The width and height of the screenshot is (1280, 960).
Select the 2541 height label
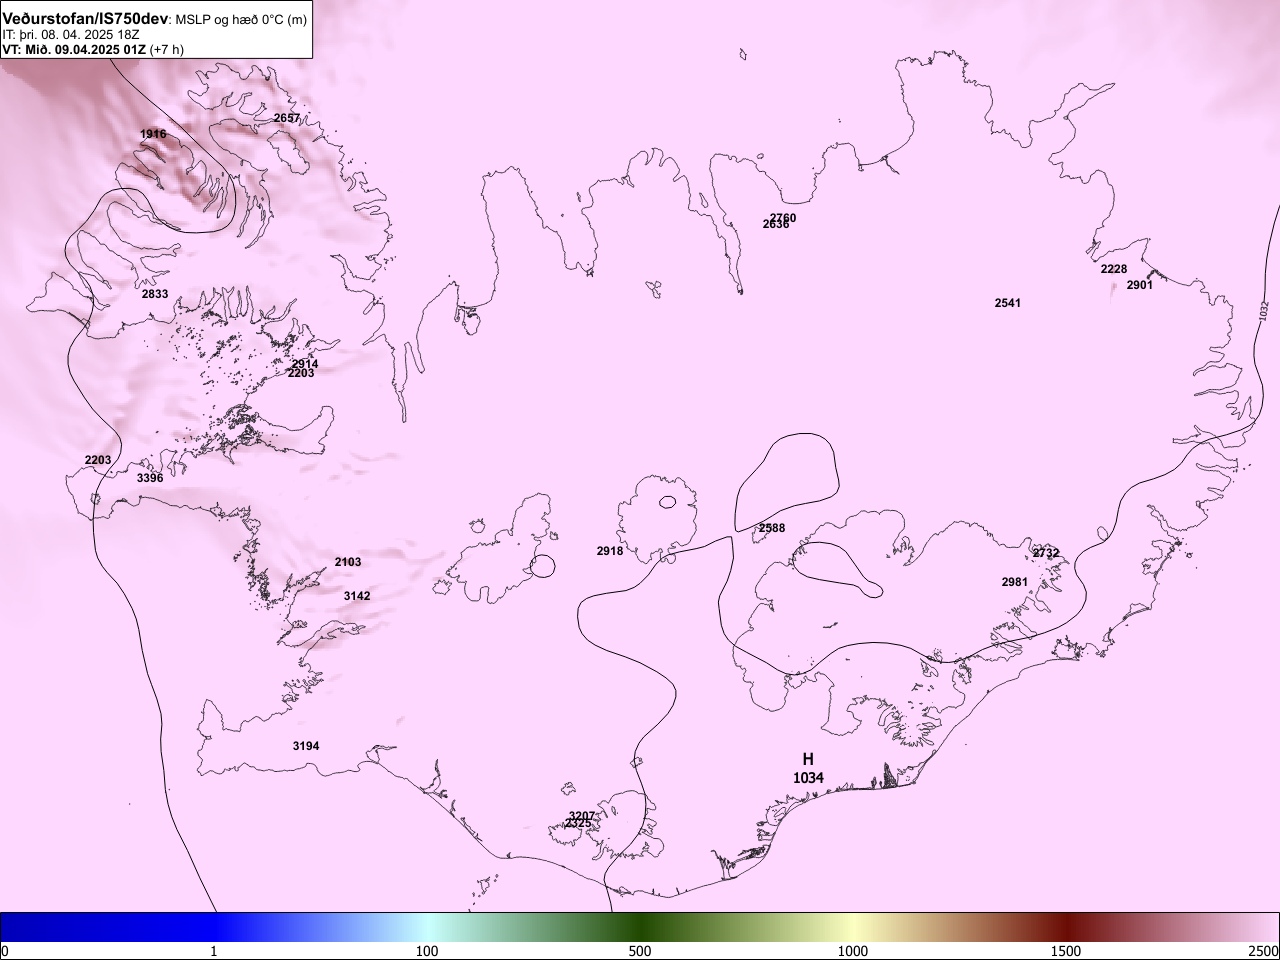coord(1008,303)
